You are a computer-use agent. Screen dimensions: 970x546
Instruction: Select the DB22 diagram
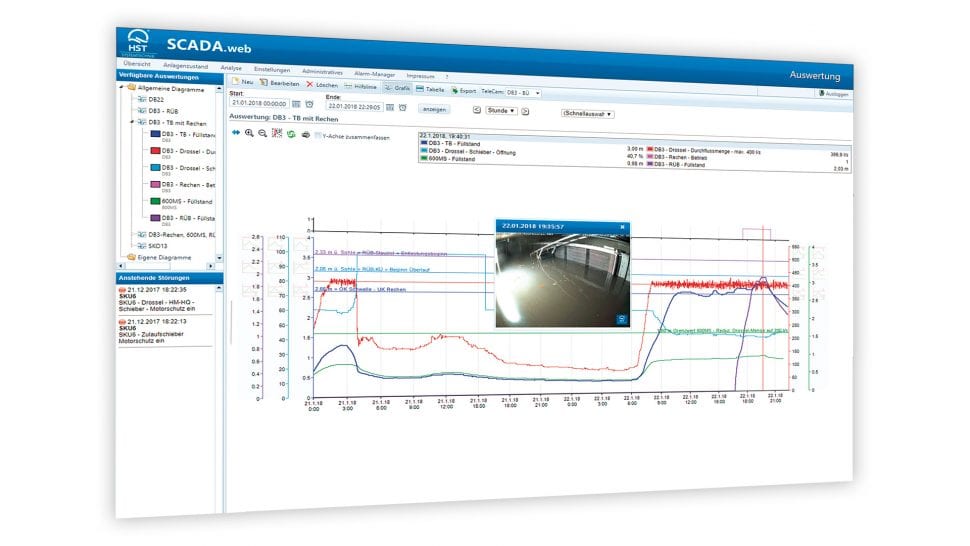point(150,99)
